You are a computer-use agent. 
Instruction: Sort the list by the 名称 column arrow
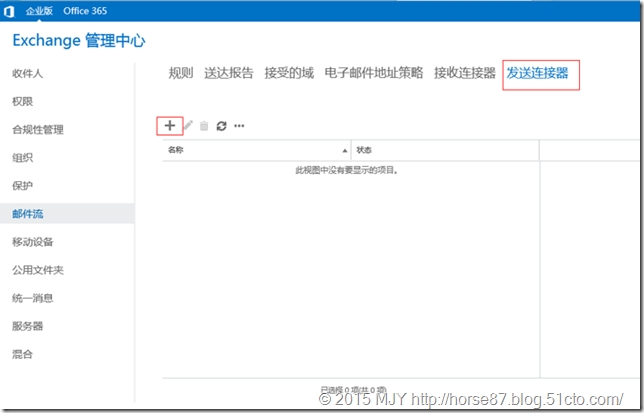pyautogui.click(x=345, y=150)
